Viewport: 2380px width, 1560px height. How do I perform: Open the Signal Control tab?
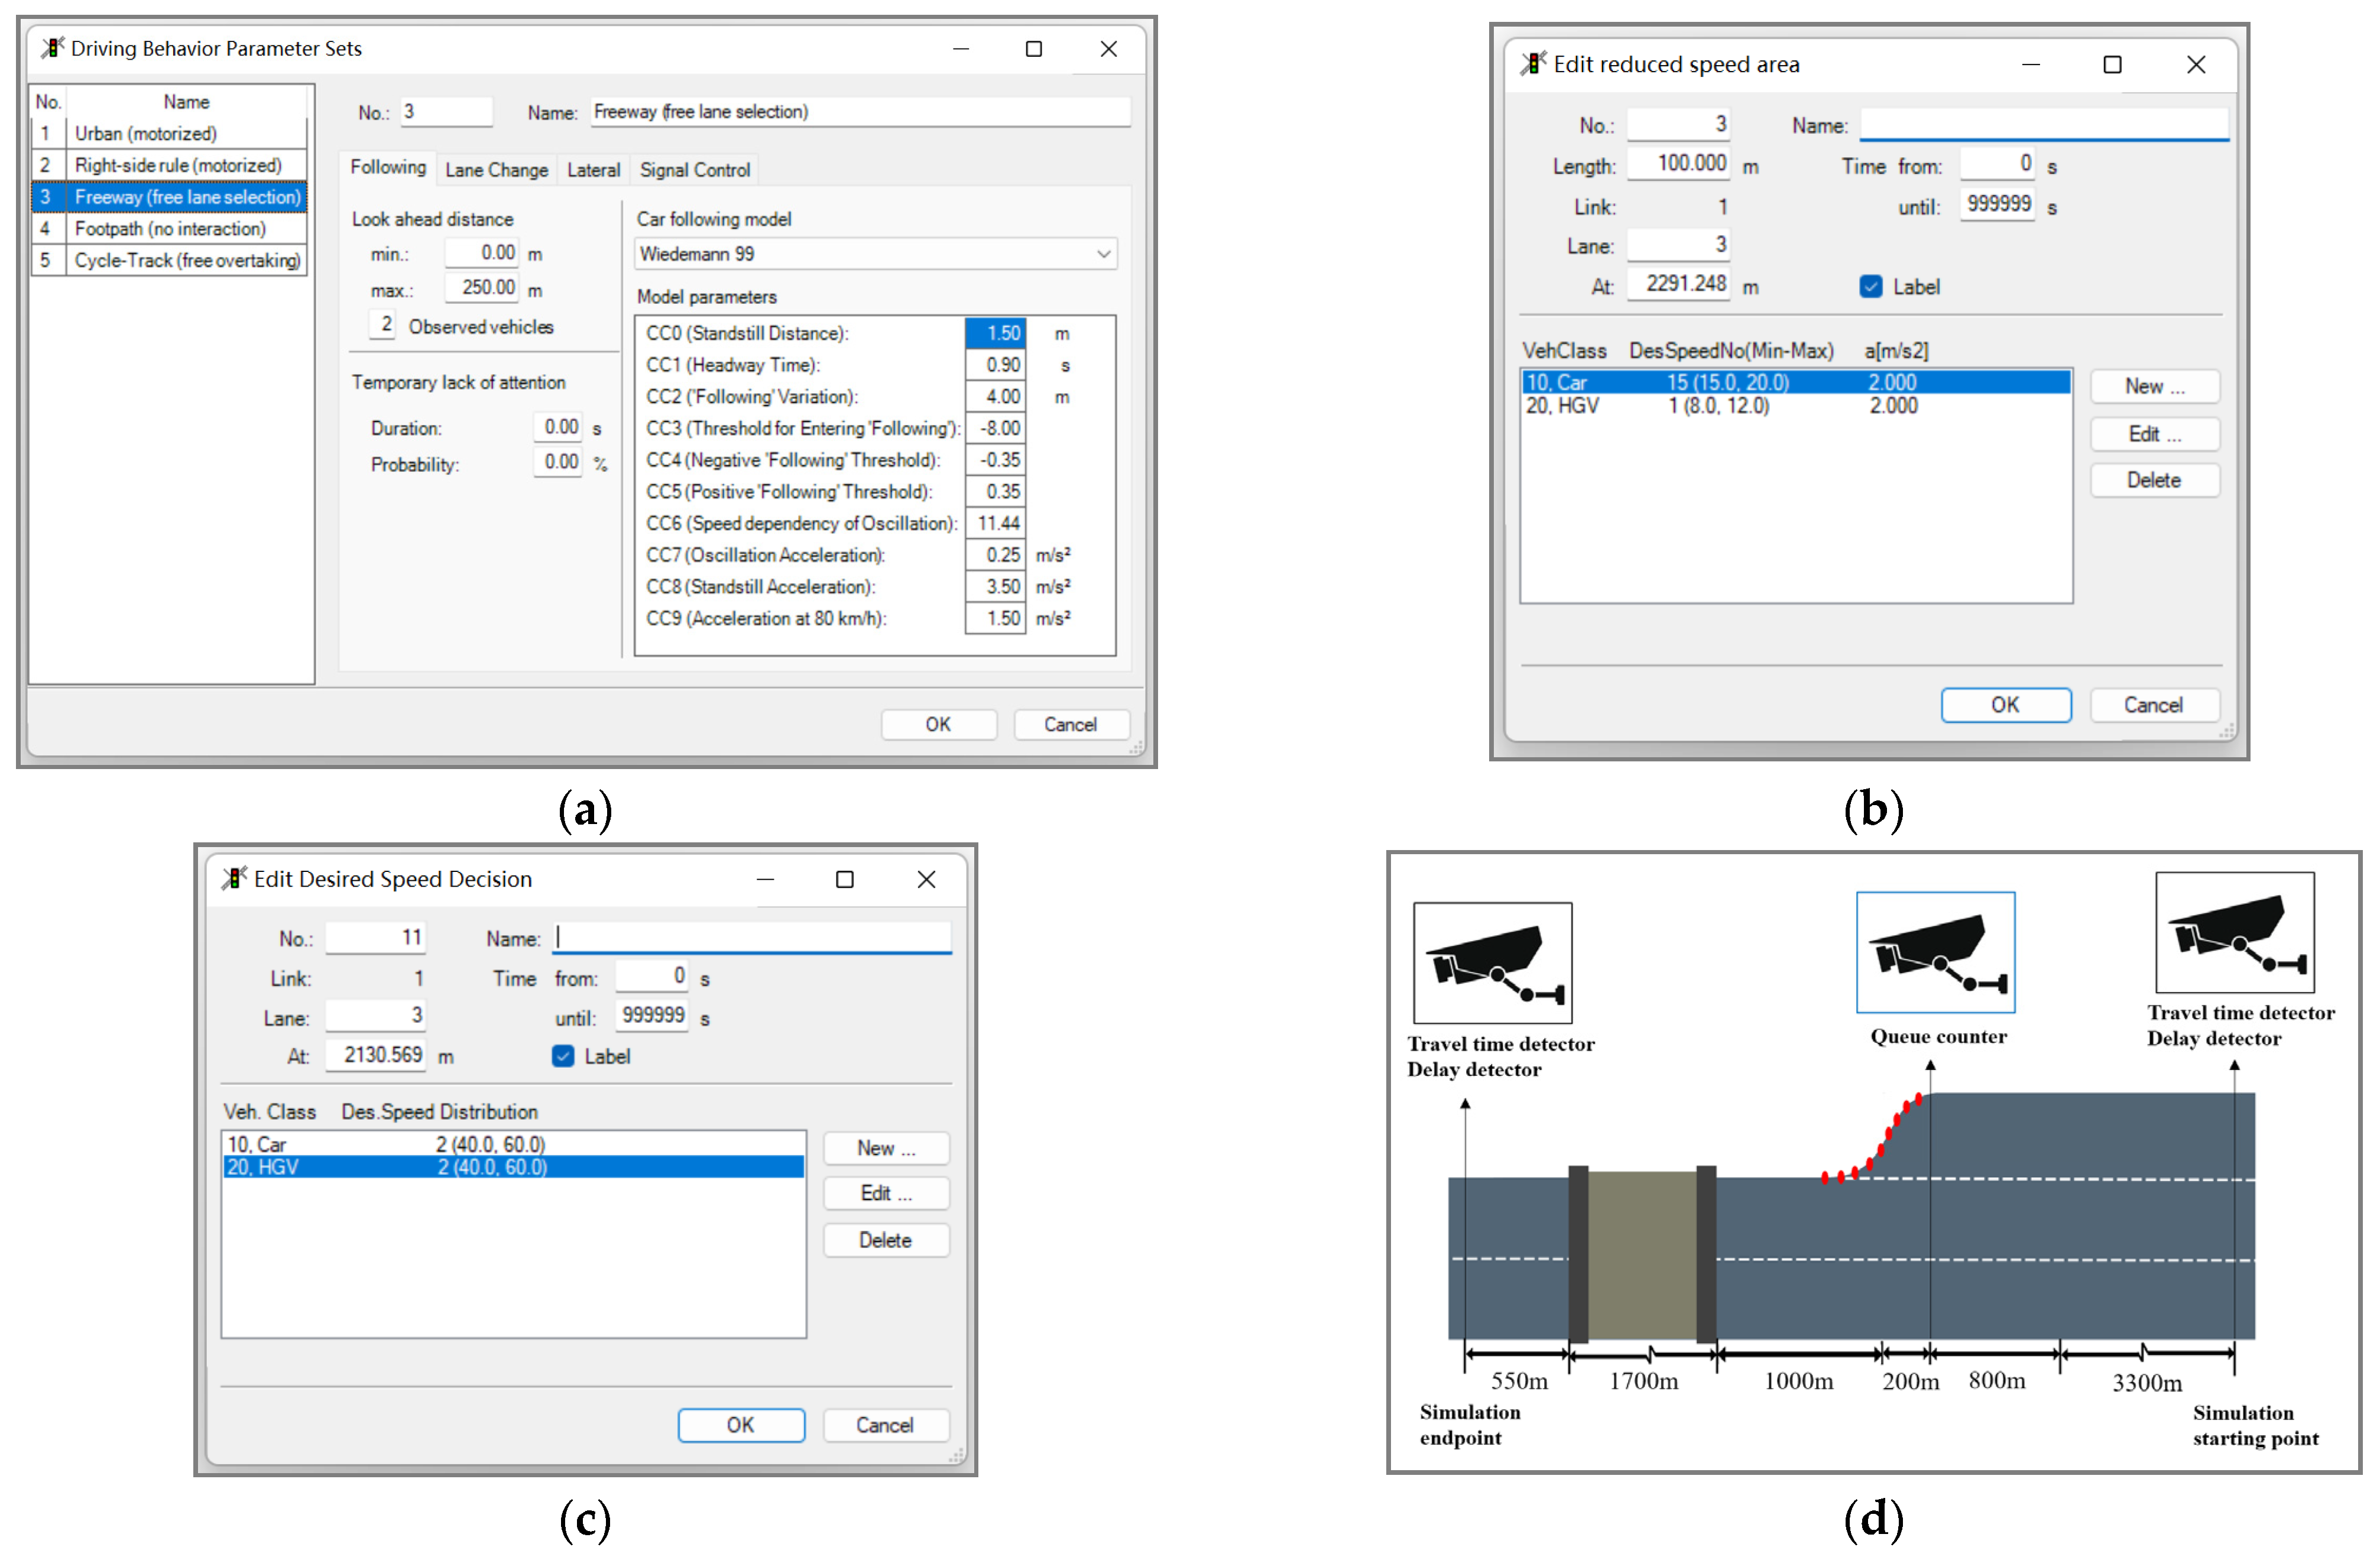(x=694, y=170)
